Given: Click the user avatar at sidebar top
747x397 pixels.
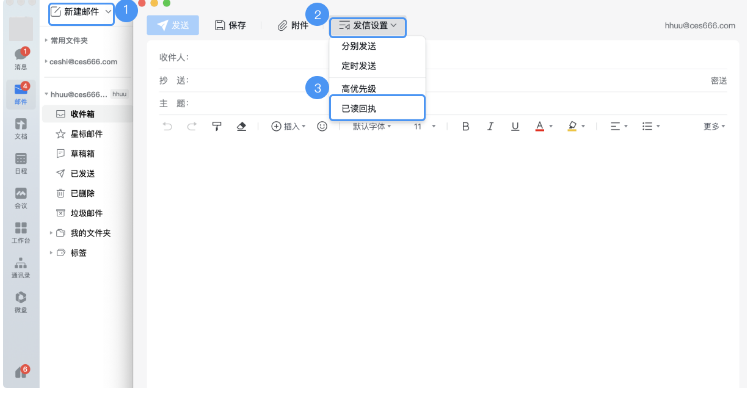Looking at the screenshot, I should [21, 29].
